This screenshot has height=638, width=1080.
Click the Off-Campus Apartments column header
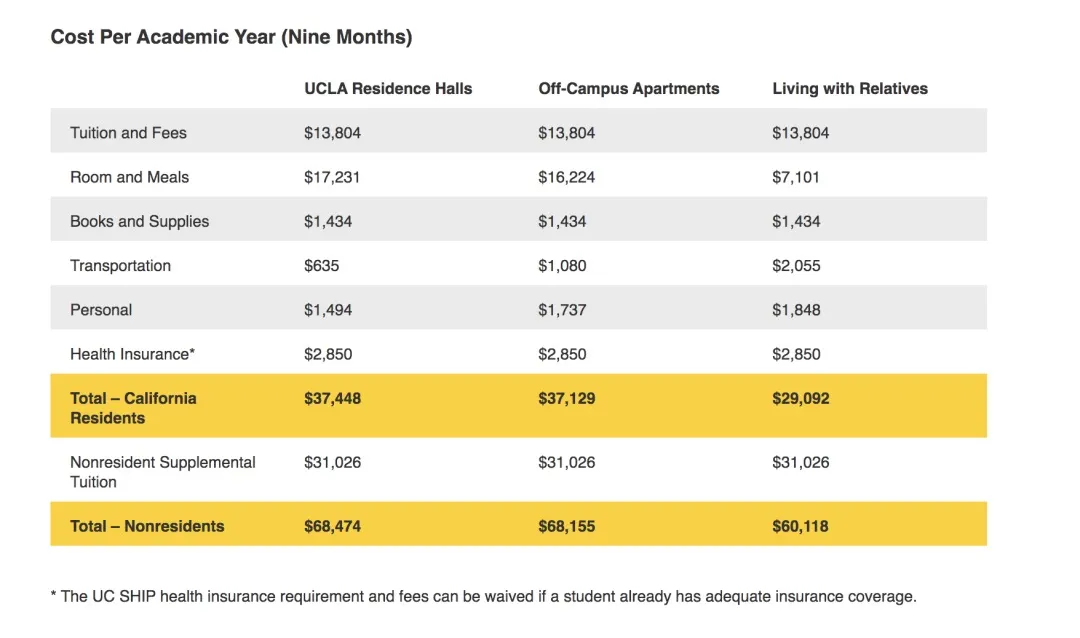[628, 89]
